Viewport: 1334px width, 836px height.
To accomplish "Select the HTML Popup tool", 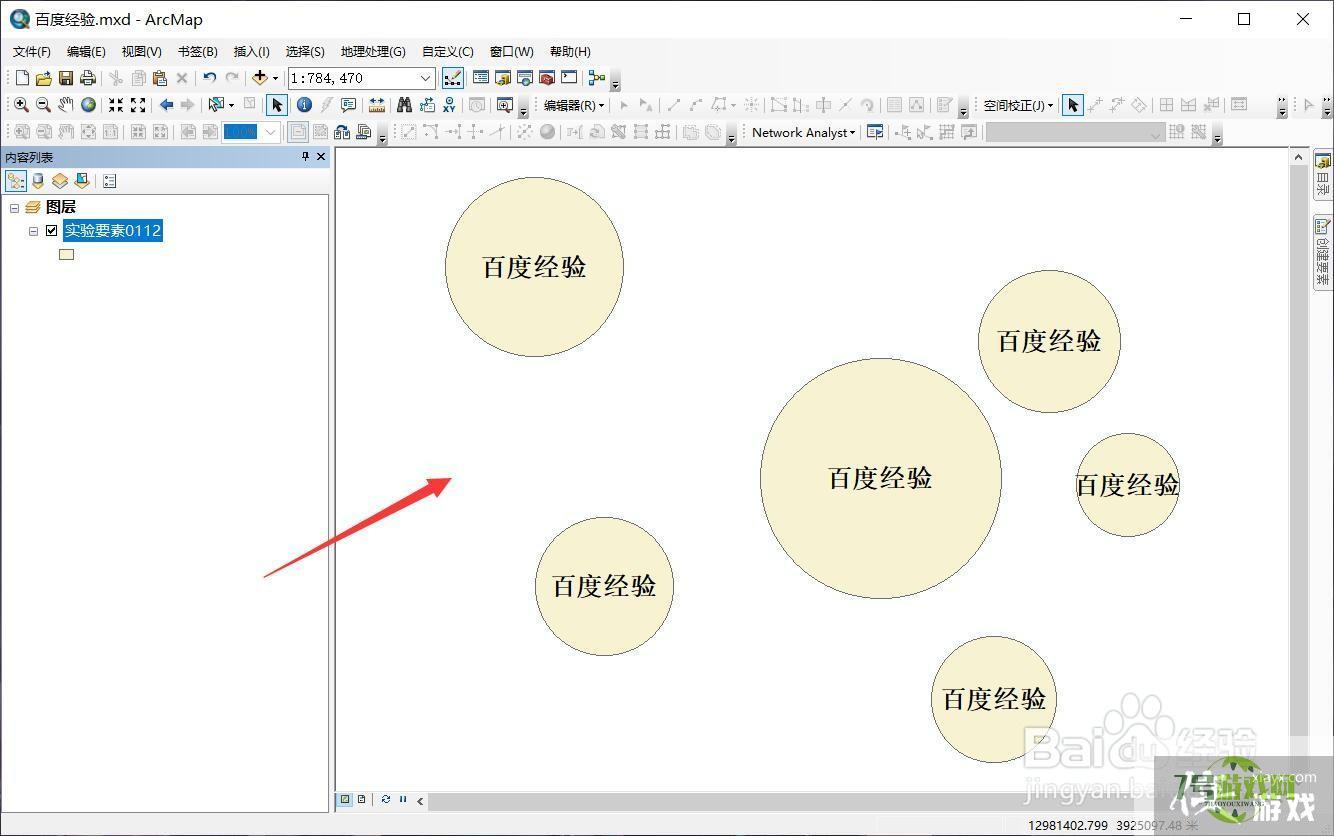I will pos(348,105).
